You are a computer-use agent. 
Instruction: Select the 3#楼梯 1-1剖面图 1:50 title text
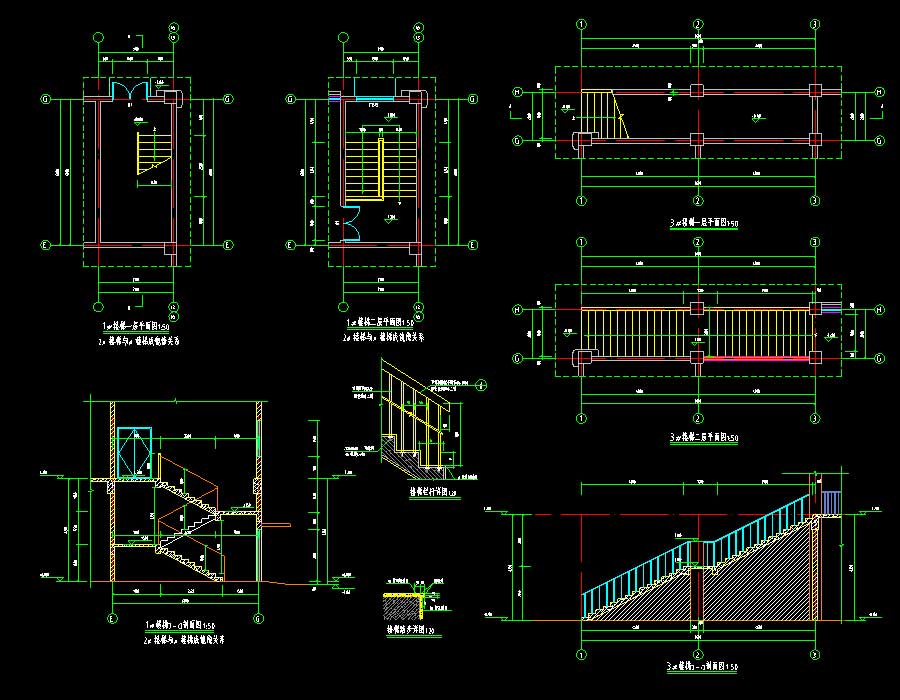click(x=702, y=667)
